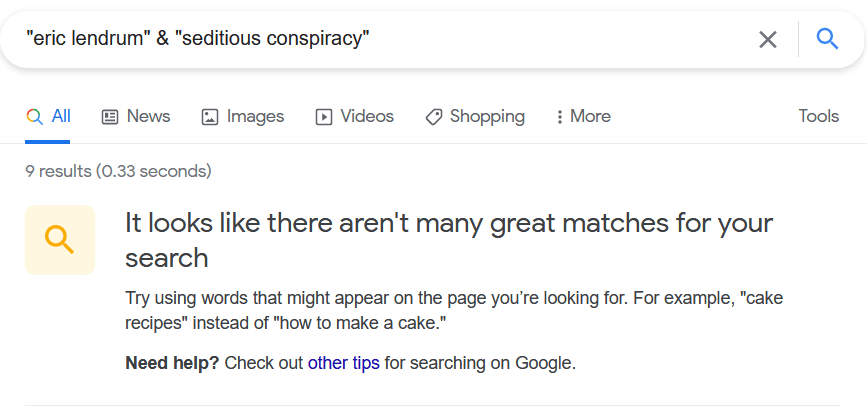Follow the "other tips" link

[x=343, y=363]
